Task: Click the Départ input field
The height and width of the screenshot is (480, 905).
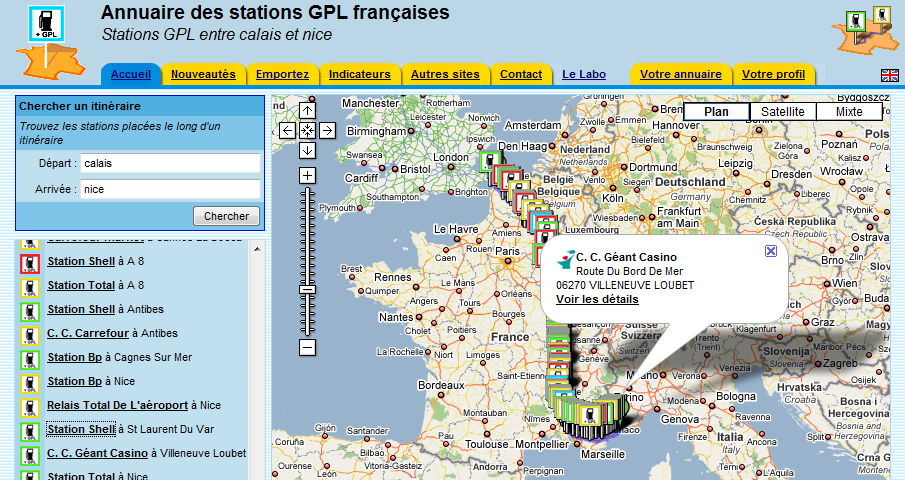Action: [x=170, y=163]
